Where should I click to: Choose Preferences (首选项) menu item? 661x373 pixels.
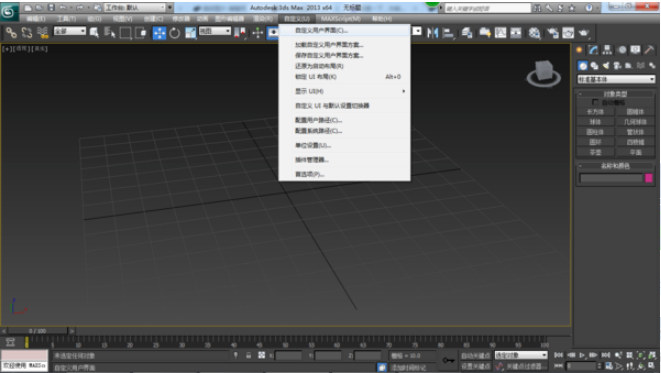pyautogui.click(x=344, y=174)
